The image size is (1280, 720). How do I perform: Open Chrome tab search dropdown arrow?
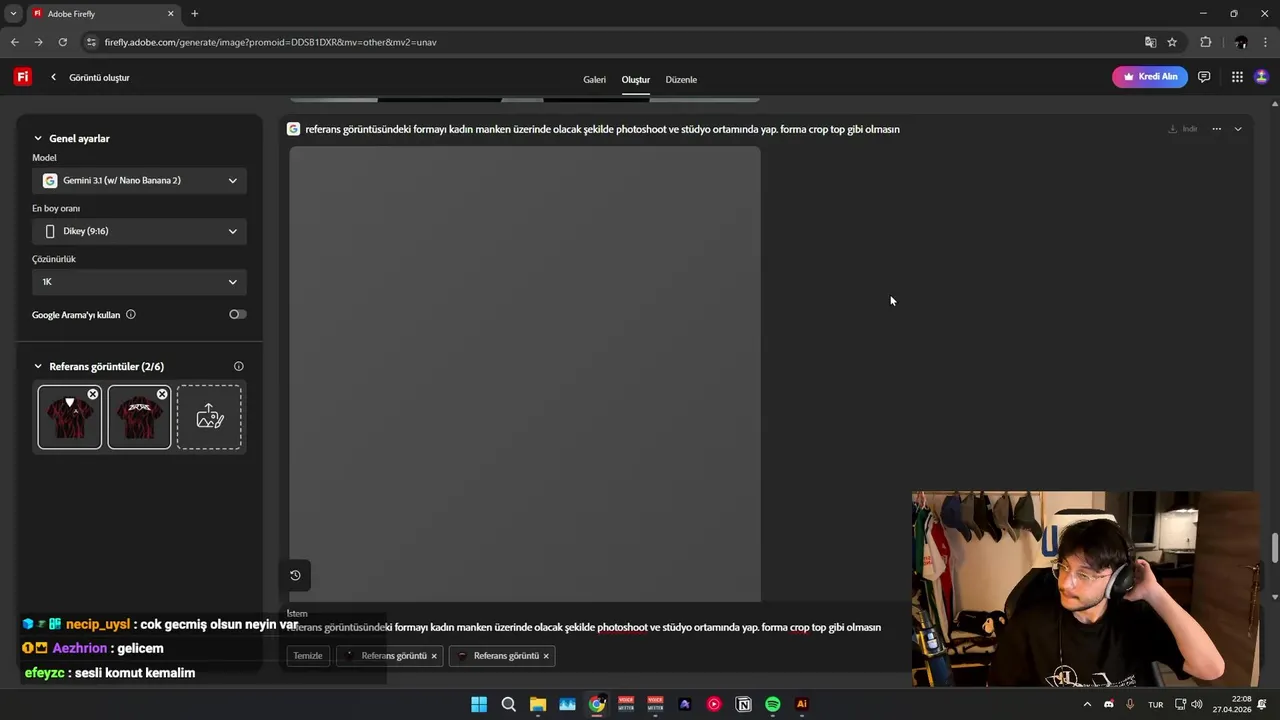(x=13, y=13)
